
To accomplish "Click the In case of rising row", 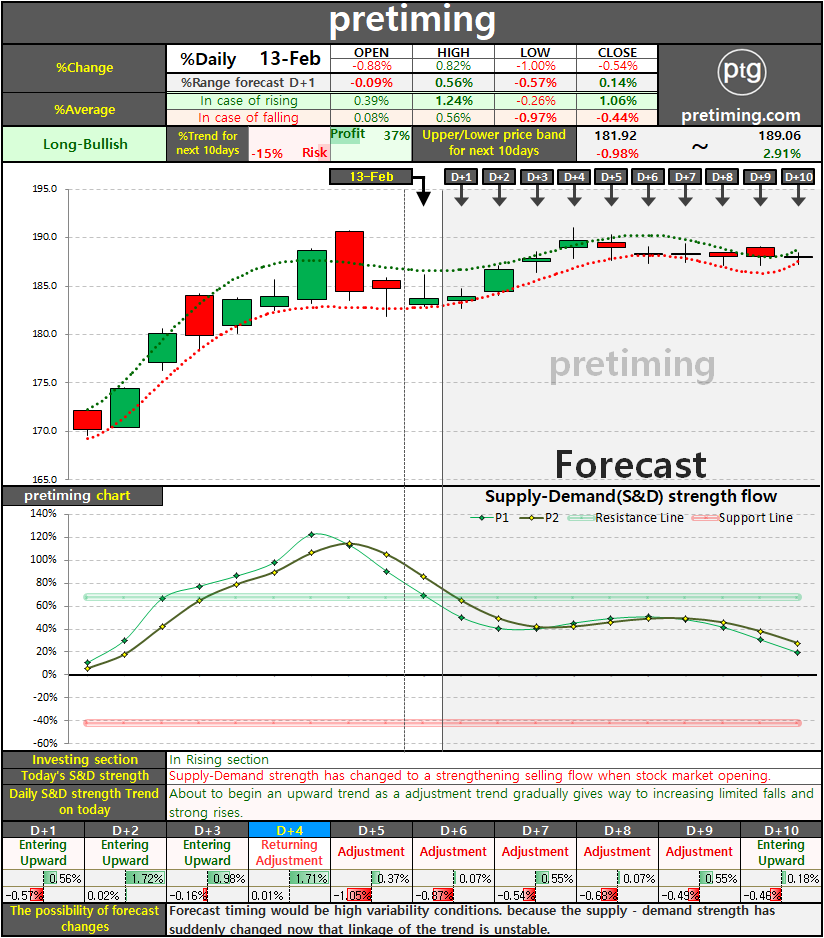I will (412, 100).
